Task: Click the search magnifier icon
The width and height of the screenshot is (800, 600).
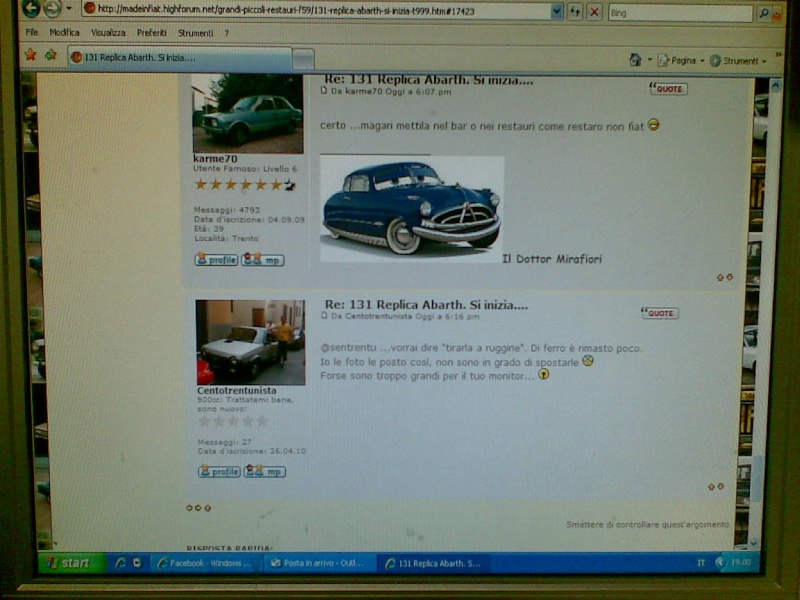Action: click(x=764, y=13)
